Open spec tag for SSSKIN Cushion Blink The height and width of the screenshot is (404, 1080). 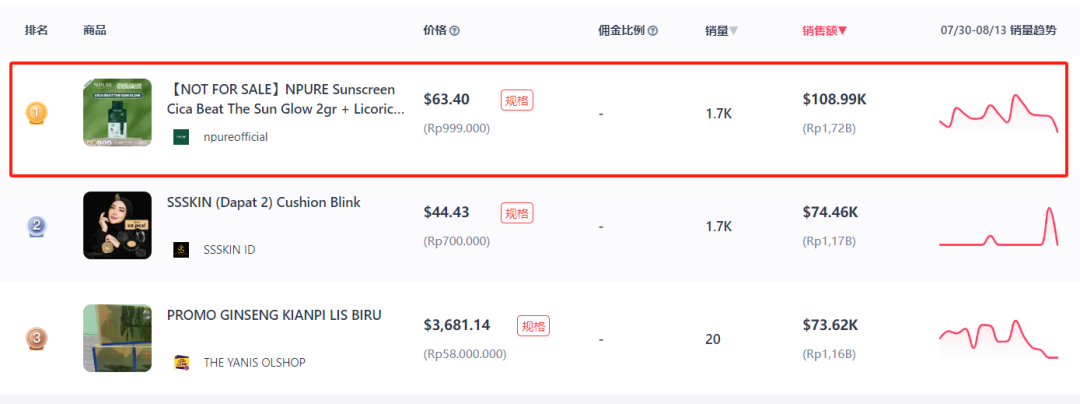click(x=517, y=213)
